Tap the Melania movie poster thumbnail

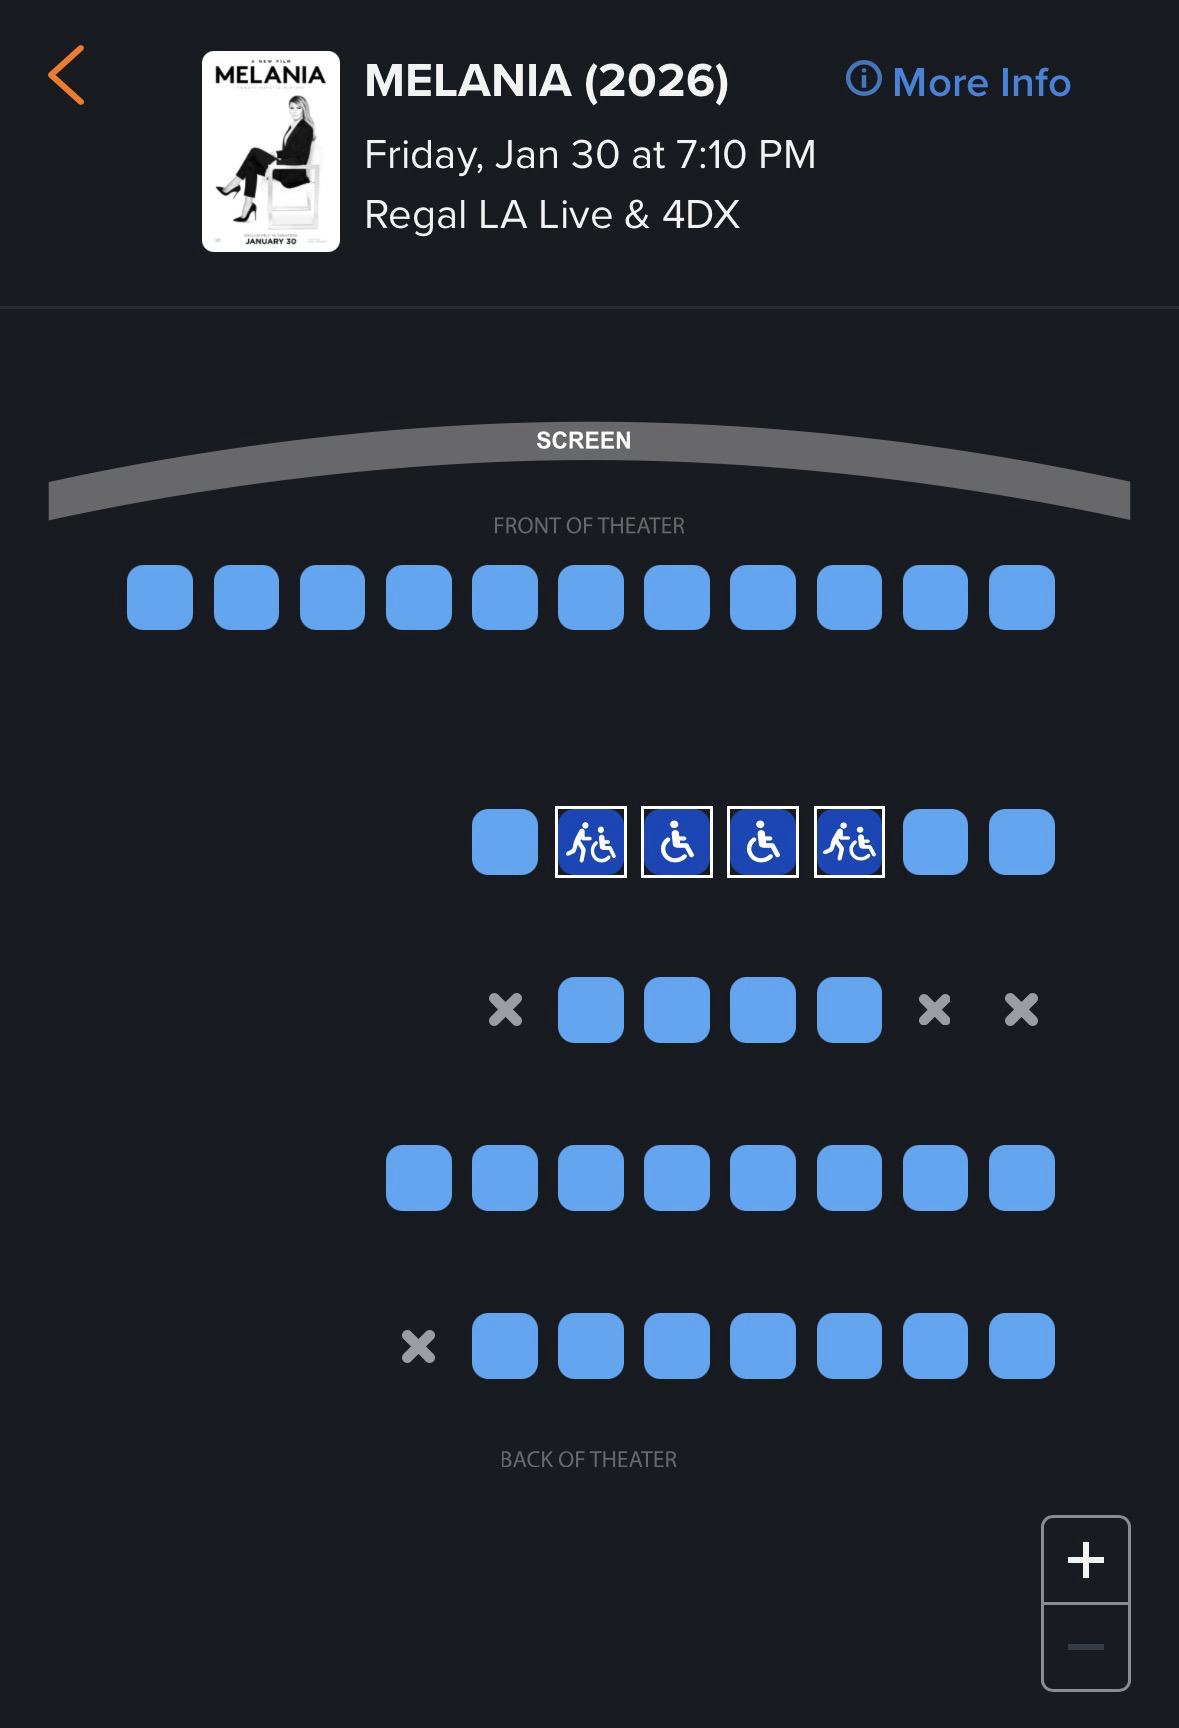point(271,151)
